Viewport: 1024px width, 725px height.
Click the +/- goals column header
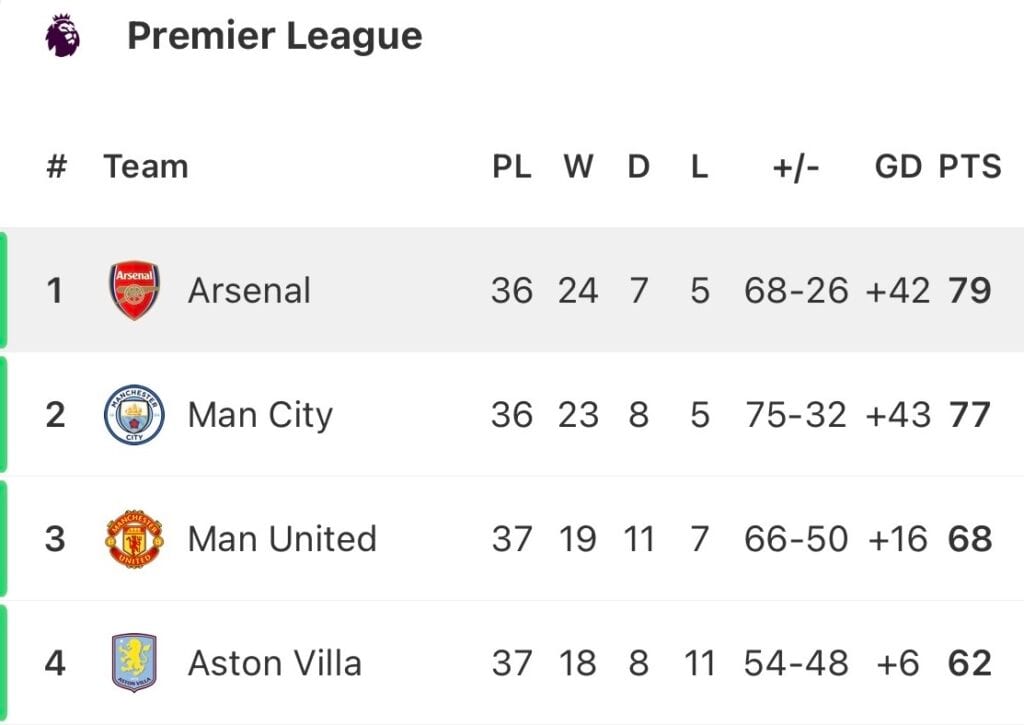click(x=795, y=168)
